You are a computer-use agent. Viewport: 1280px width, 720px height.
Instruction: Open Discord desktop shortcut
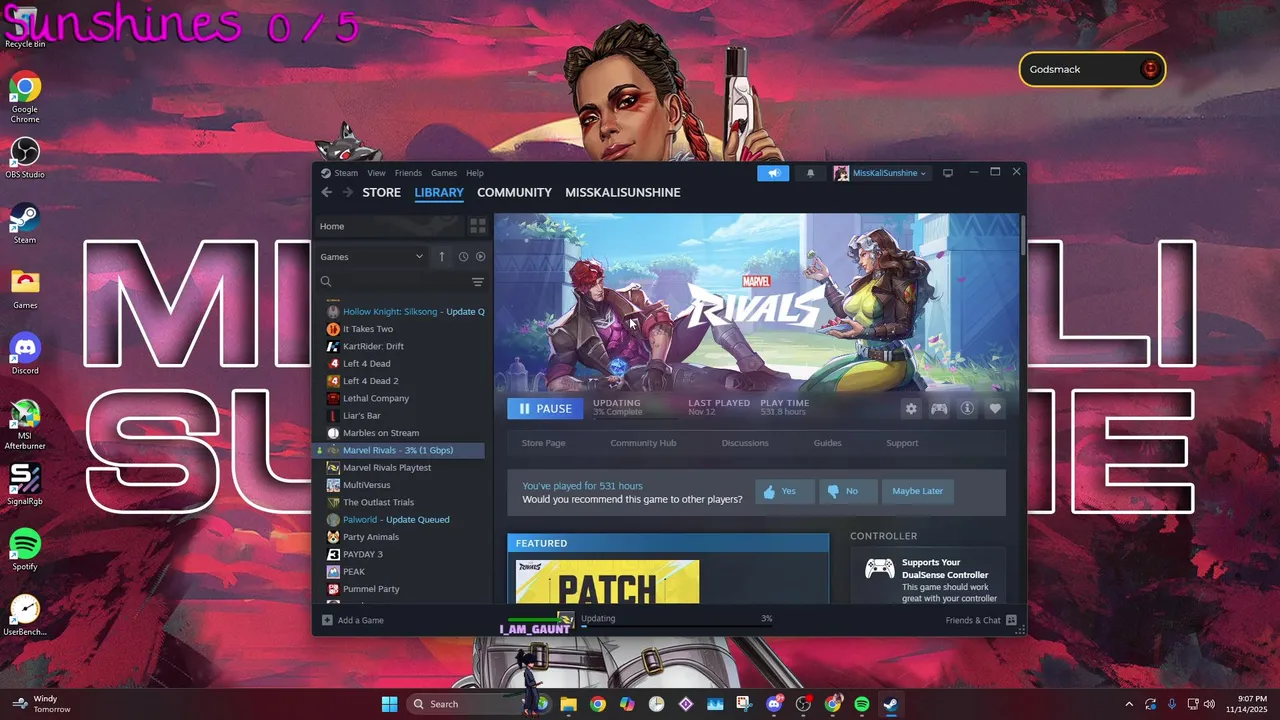click(x=25, y=354)
